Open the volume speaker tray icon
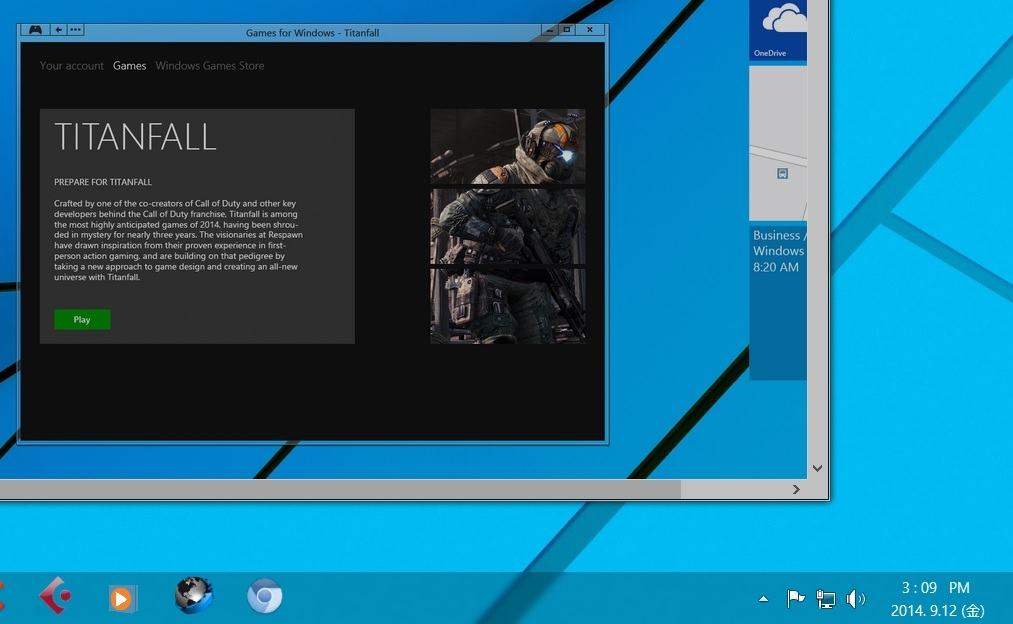Viewport: 1013px width, 624px height. pyautogui.click(x=855, y=599)
